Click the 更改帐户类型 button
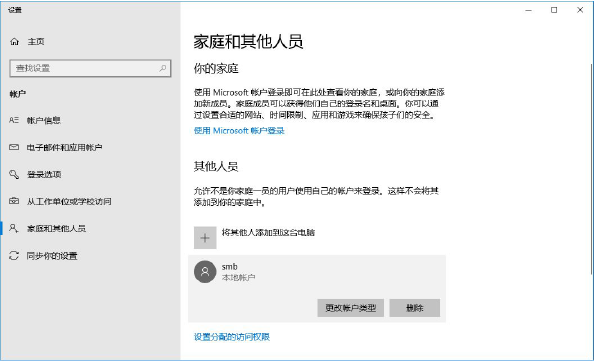Image resolution: width=594 pixels, height=361 pixels. coord(350,308)
